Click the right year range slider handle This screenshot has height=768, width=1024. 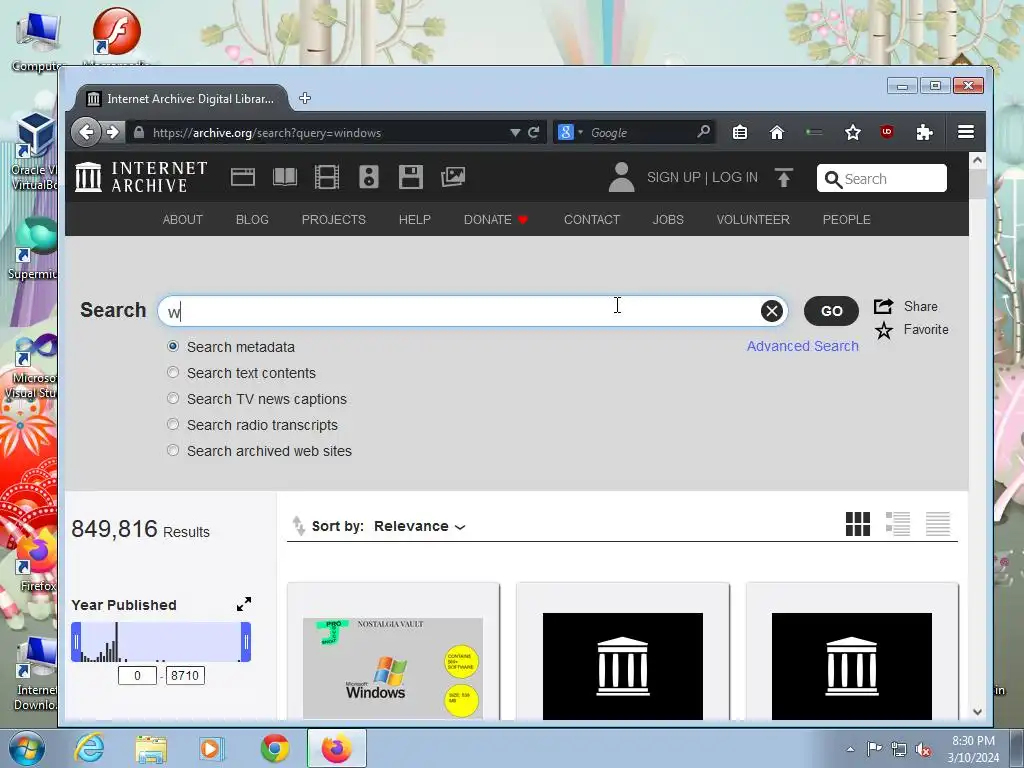click(246, 641)
